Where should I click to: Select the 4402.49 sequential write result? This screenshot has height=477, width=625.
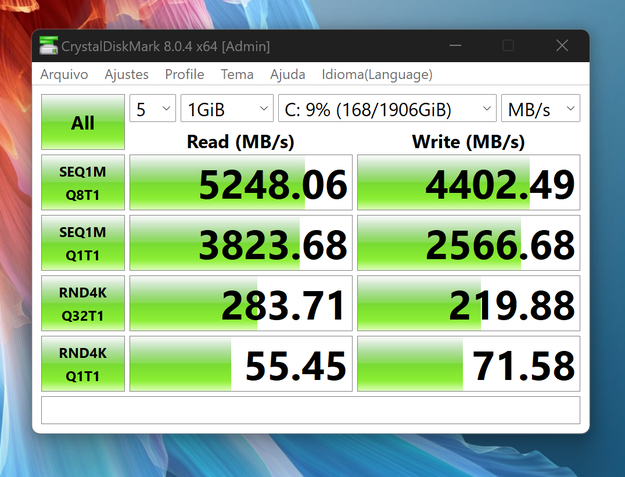coord(468,183)
